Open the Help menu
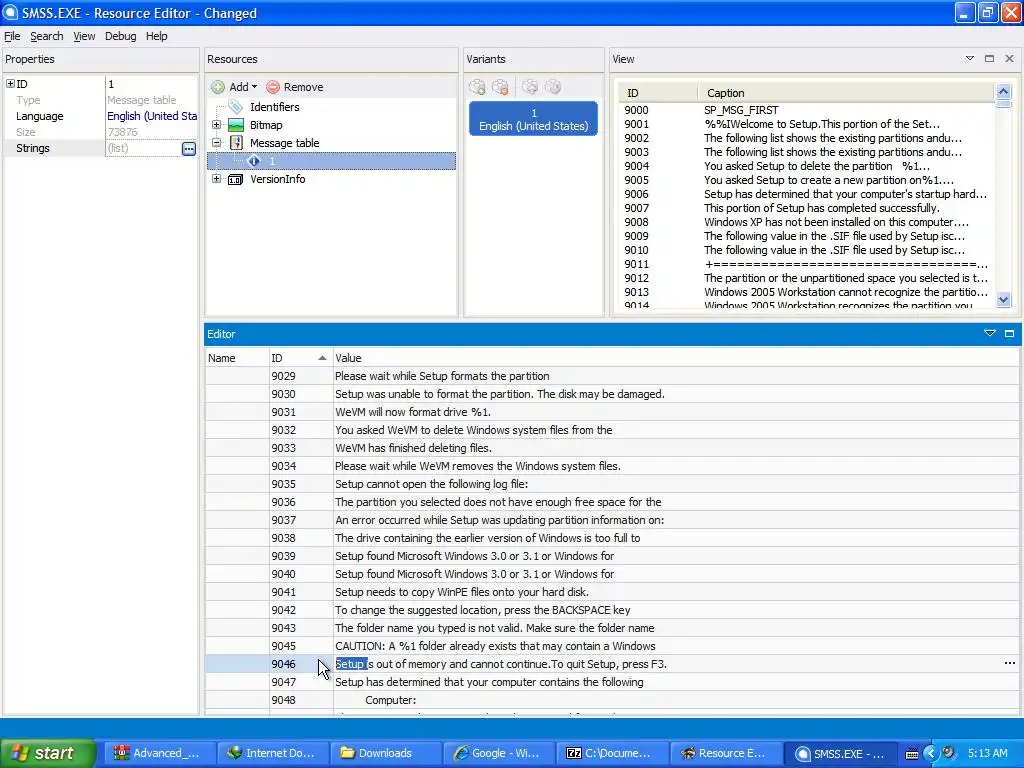 click(x=156, y=36)
